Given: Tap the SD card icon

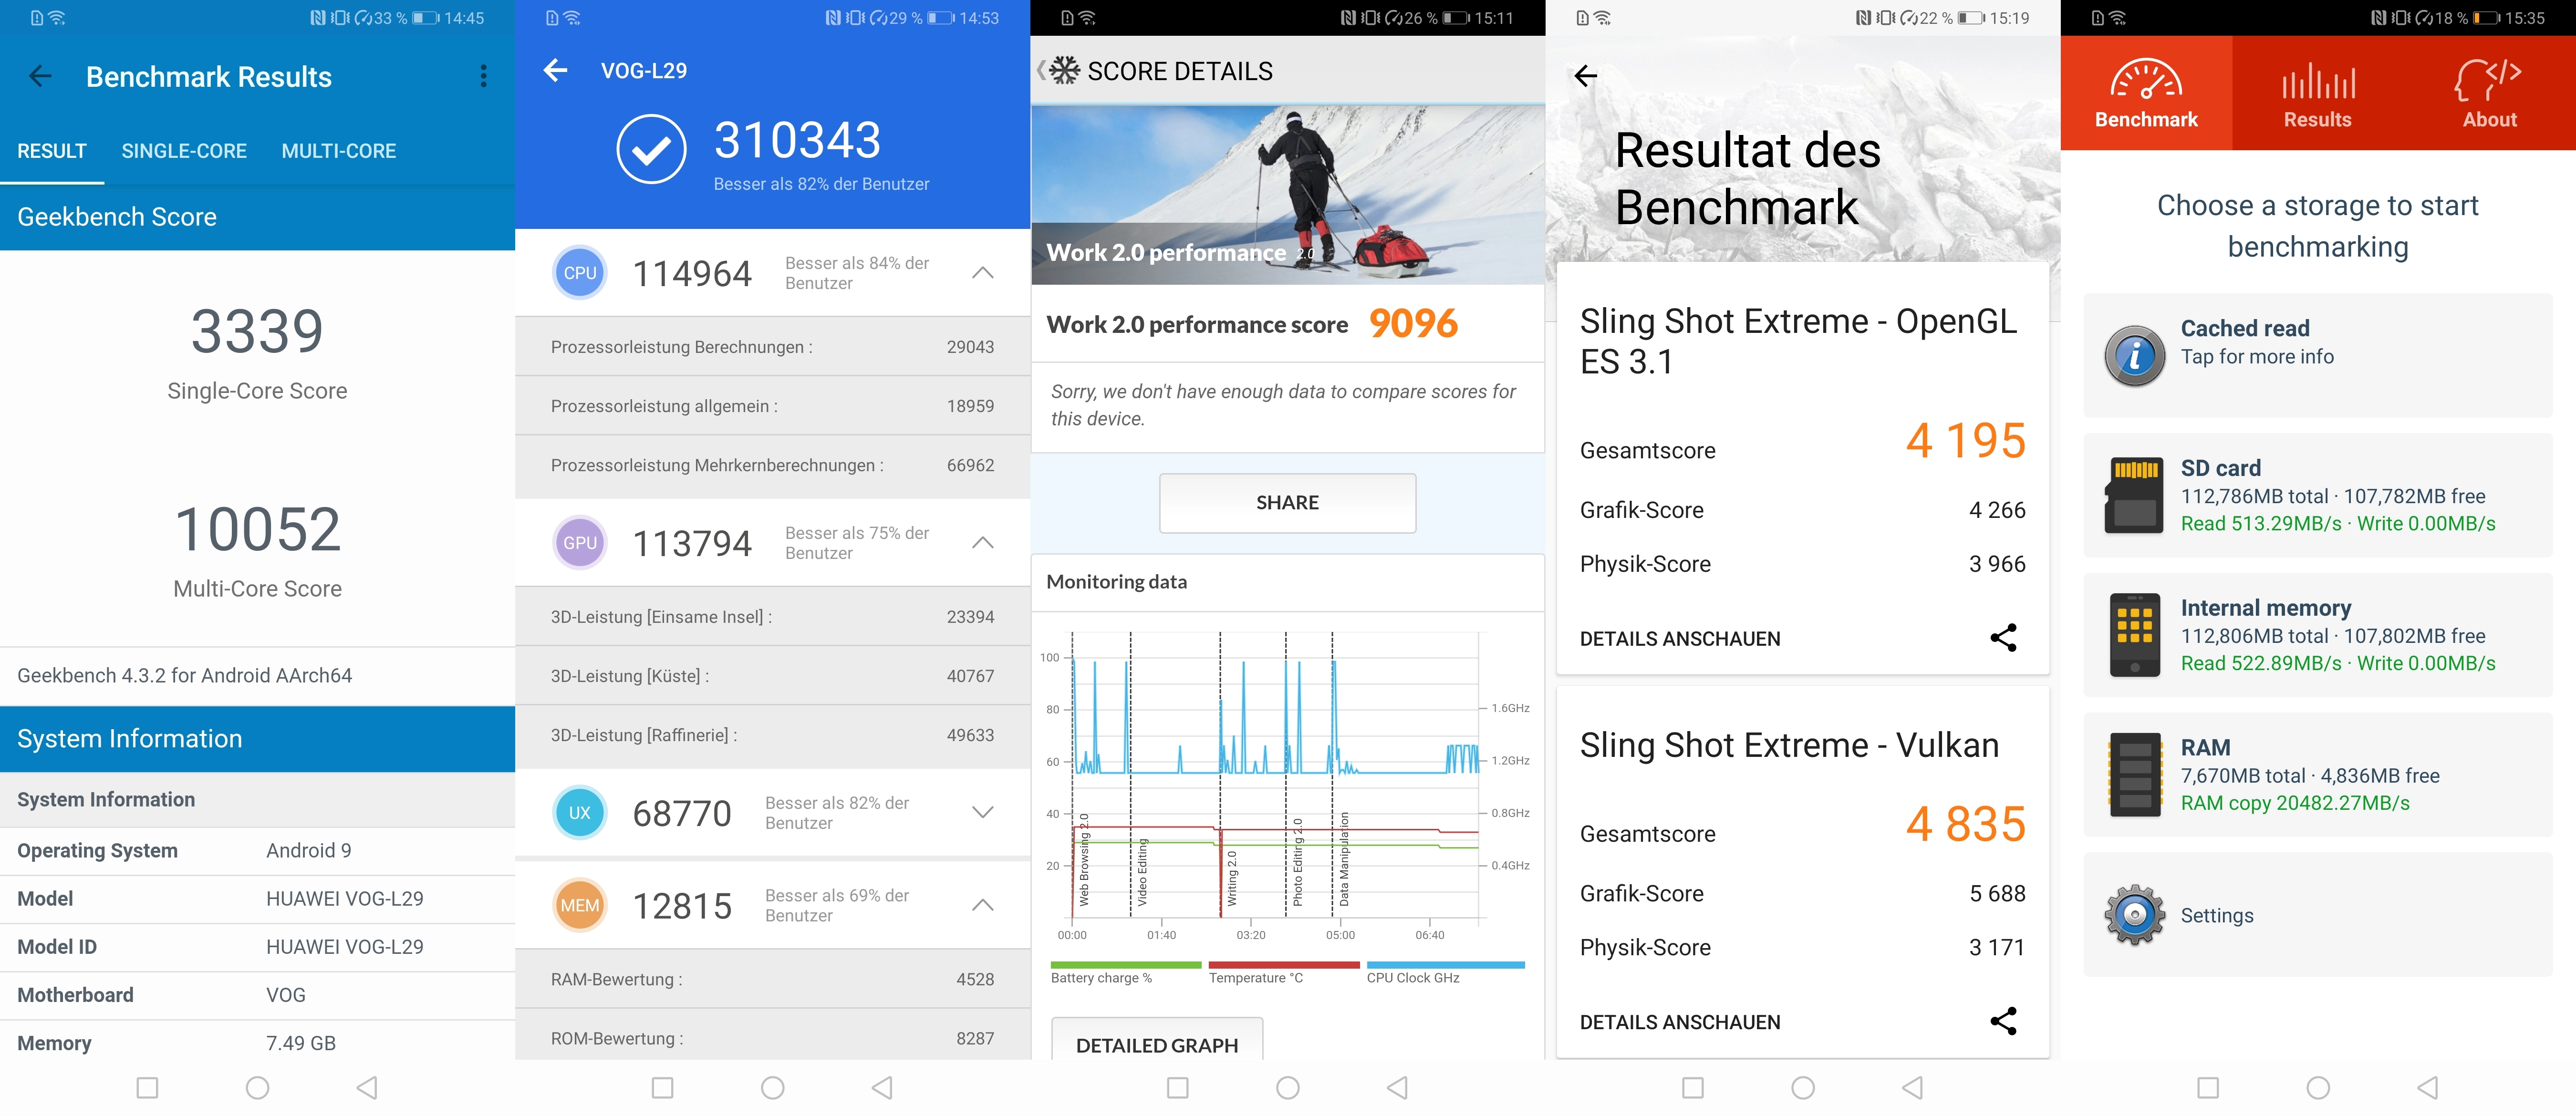Looking at the screenshot, I should click(x=2135, y=495).
